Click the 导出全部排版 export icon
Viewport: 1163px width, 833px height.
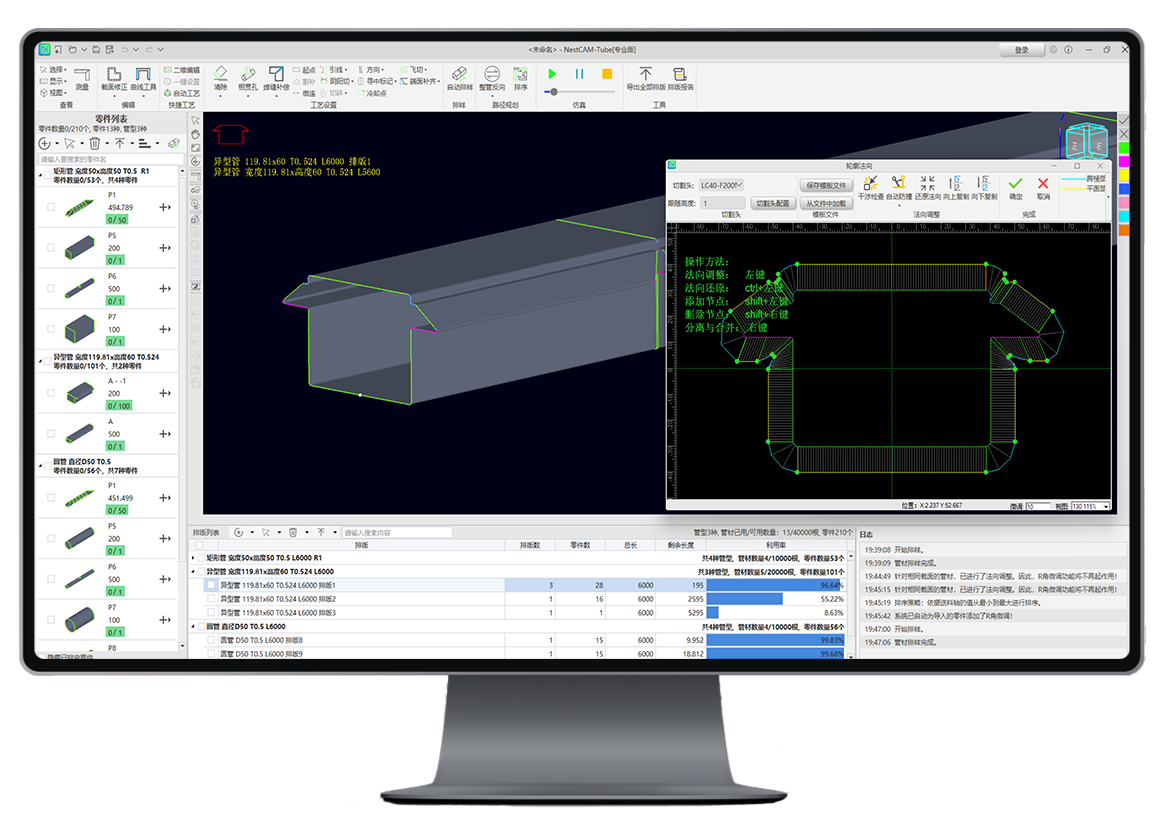[645, 75]
